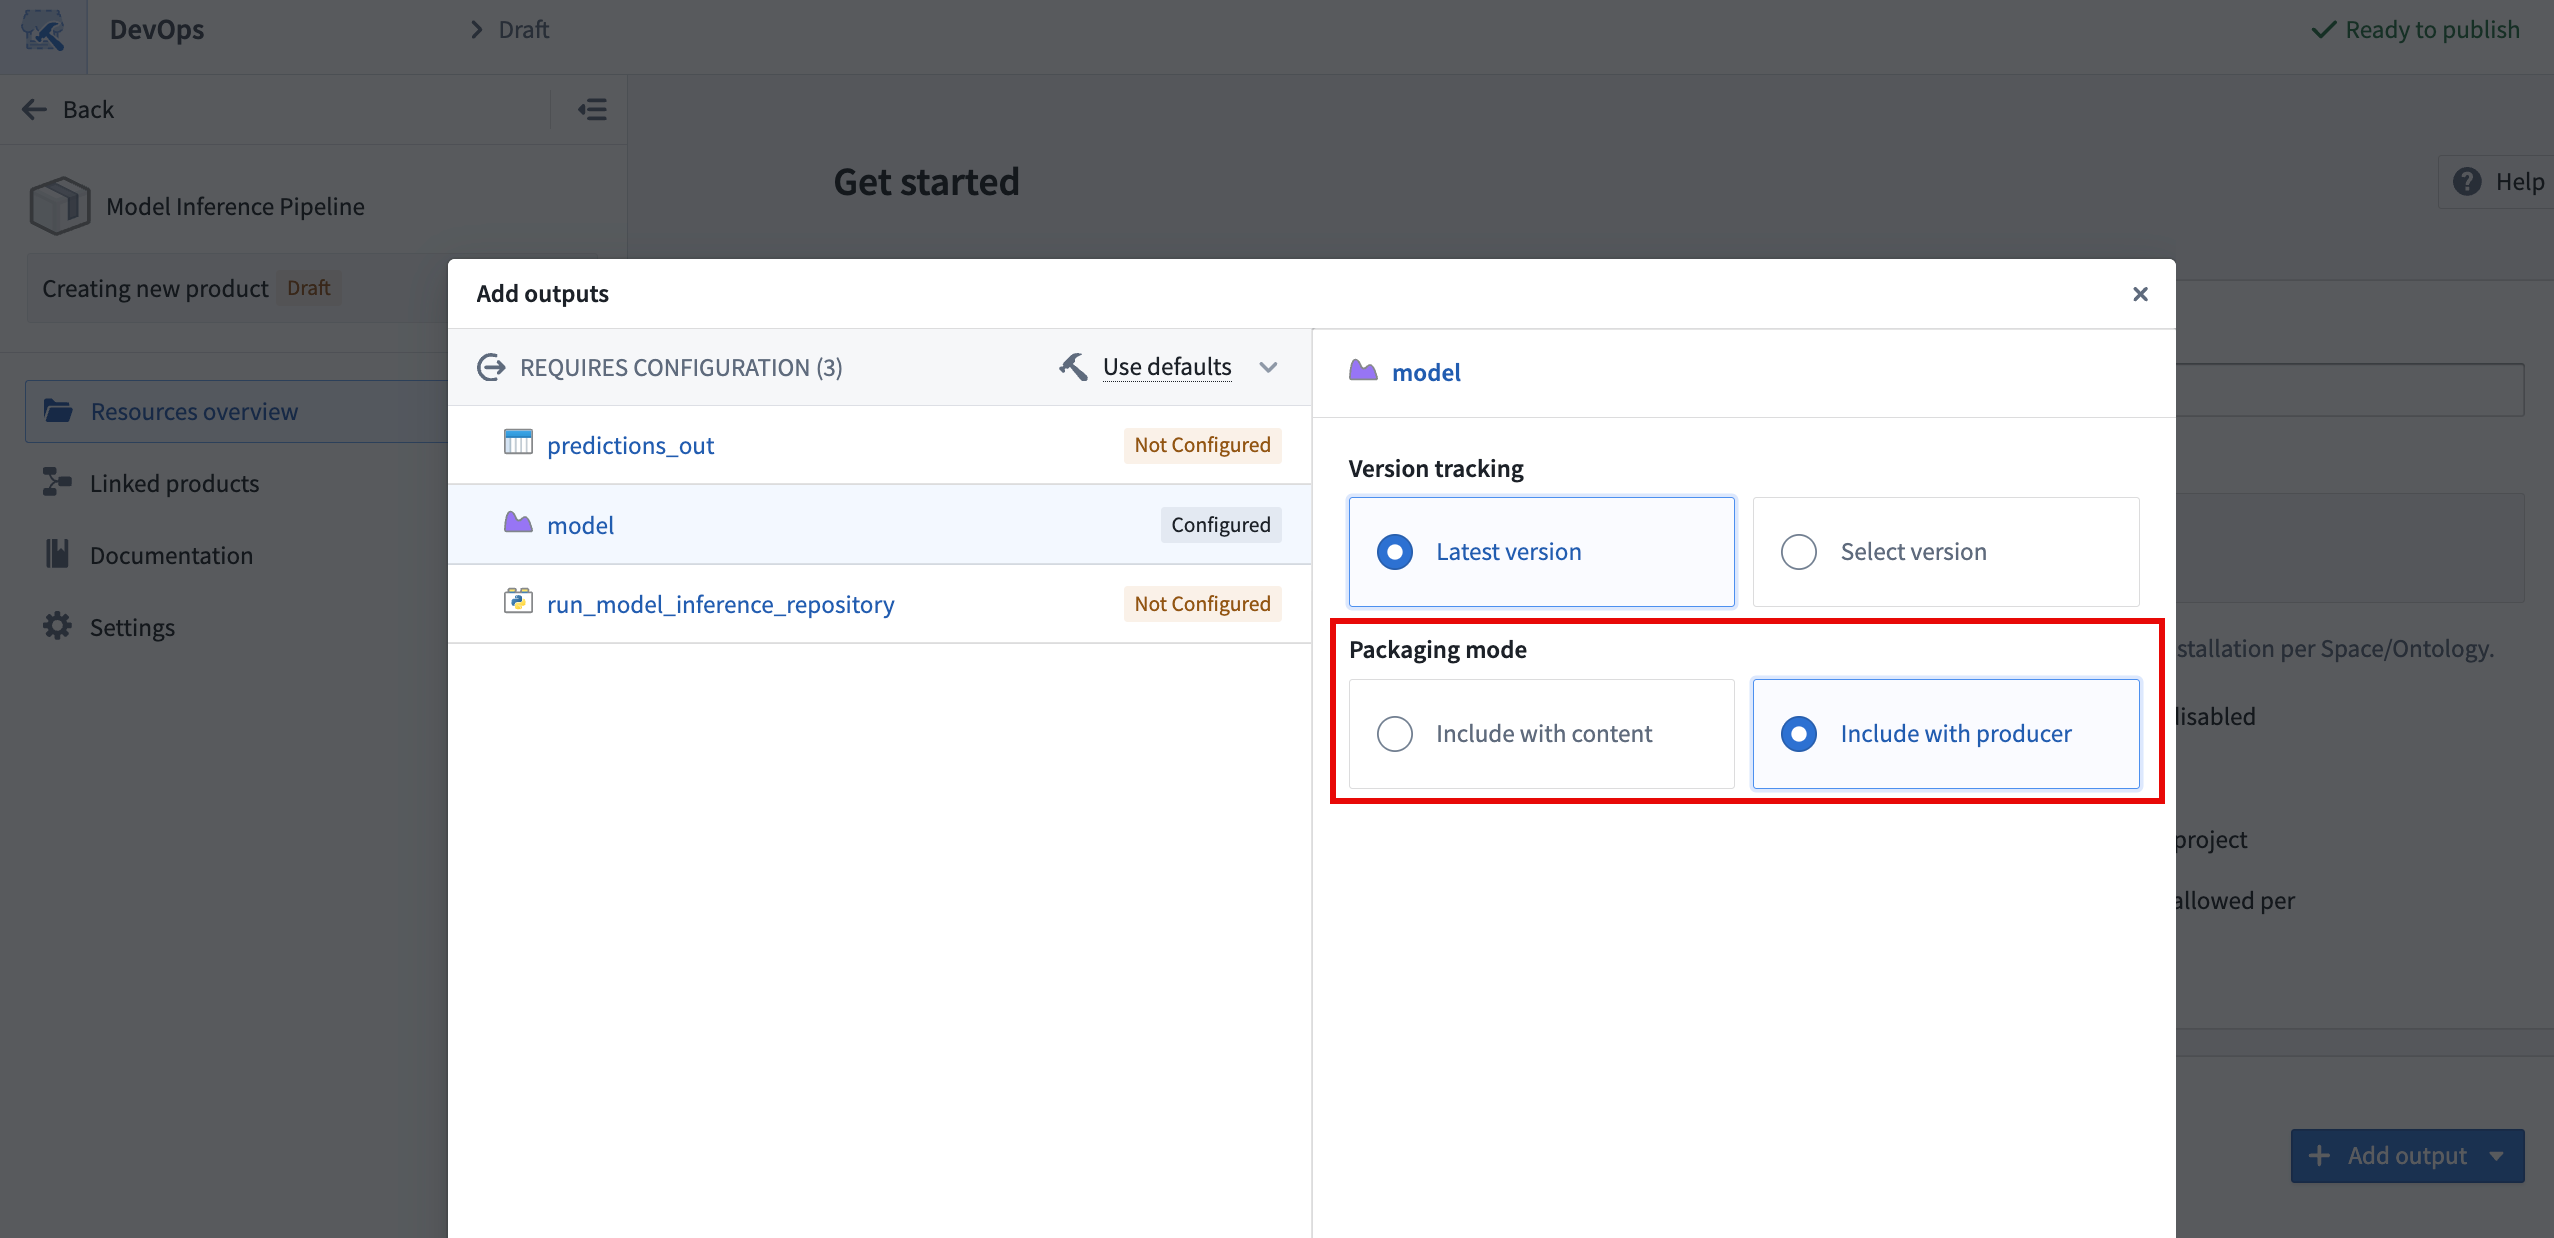Switch to the Linked products section
Image resolution: width=2554 pixels, height=1238 pixels.
pos(173,483)
